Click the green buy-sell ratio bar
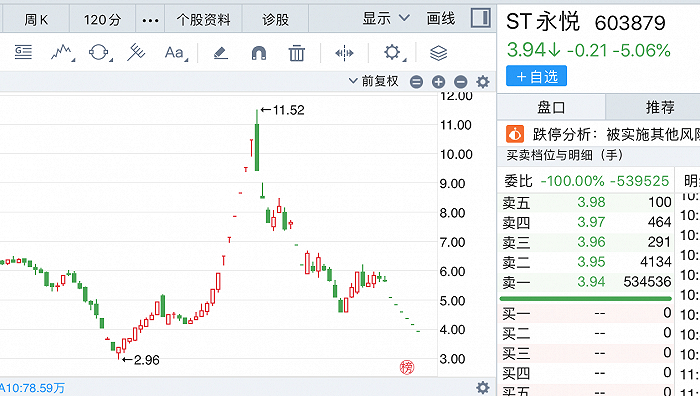The height and width of the screenshot is (396, 700). coord(586,298)
